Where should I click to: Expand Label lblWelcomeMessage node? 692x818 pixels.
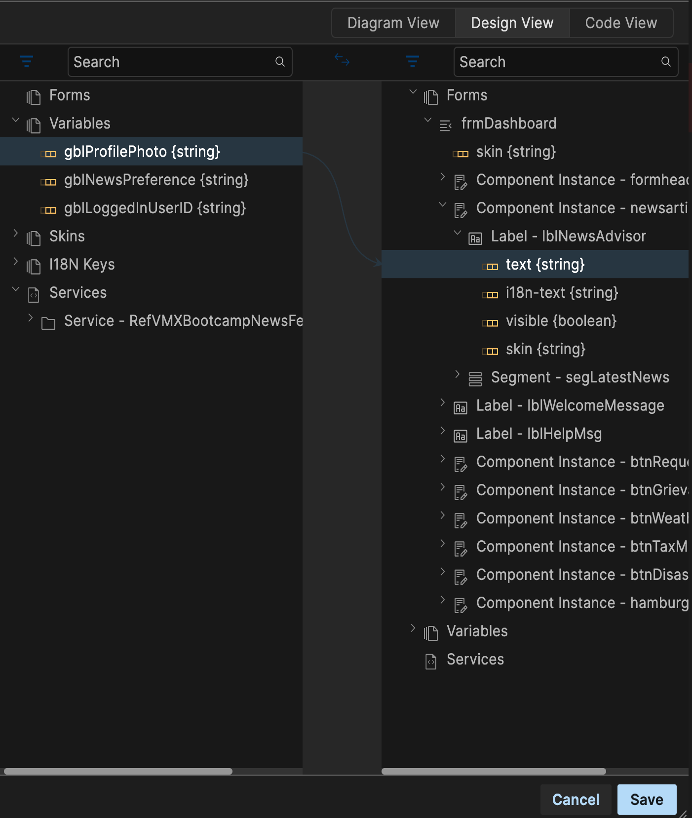[x=443, y=405]
